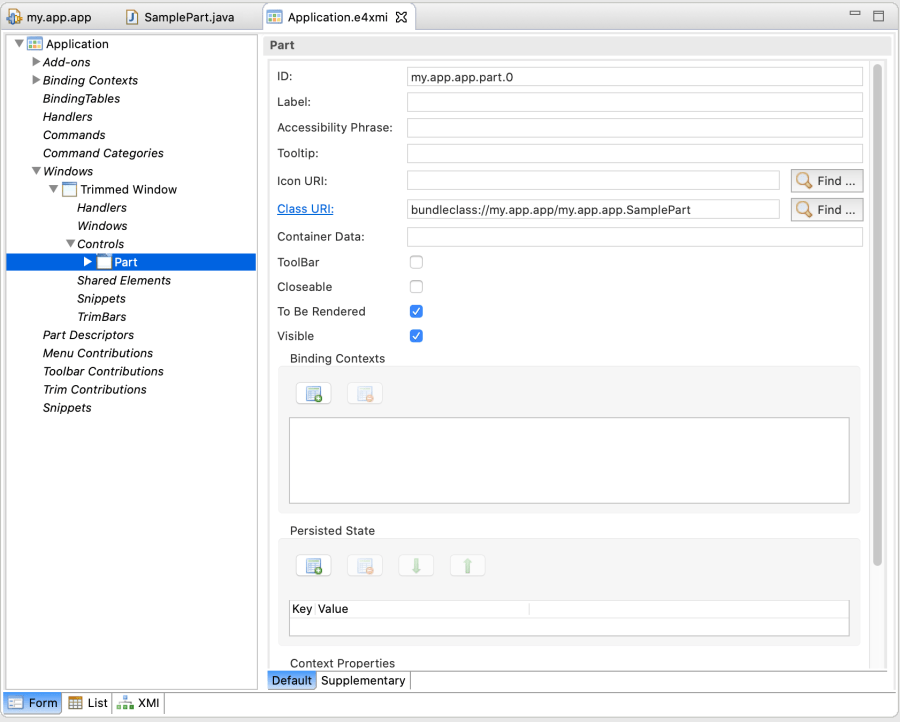Image resolution: width=900 pixels, height=722 pixels.
Task: Click into the Label input field
Action: pyautogui.click(x=634, y=102)
